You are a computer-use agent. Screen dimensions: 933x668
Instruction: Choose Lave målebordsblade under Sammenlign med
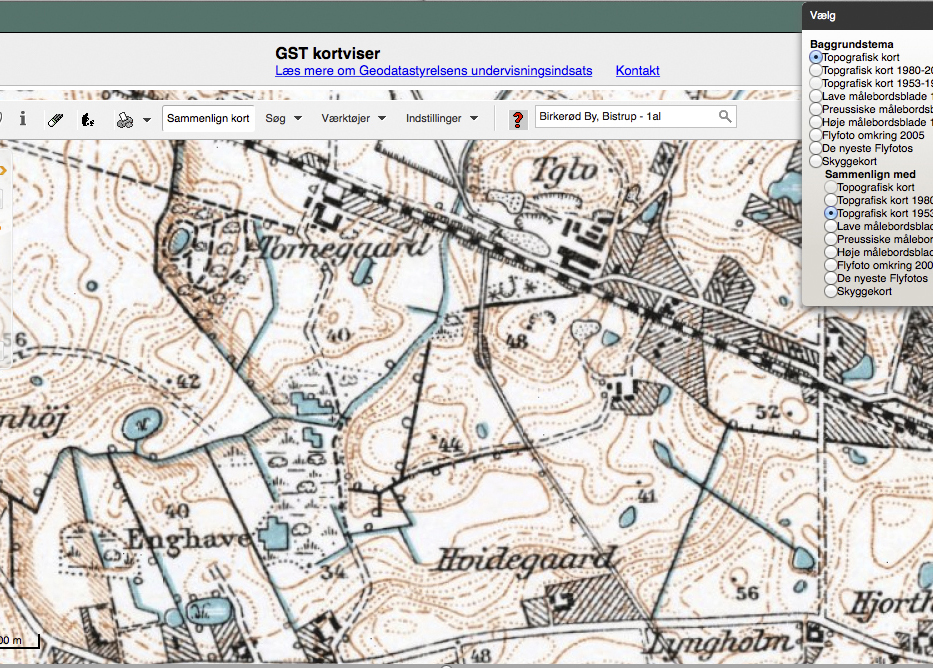point(831,227)
